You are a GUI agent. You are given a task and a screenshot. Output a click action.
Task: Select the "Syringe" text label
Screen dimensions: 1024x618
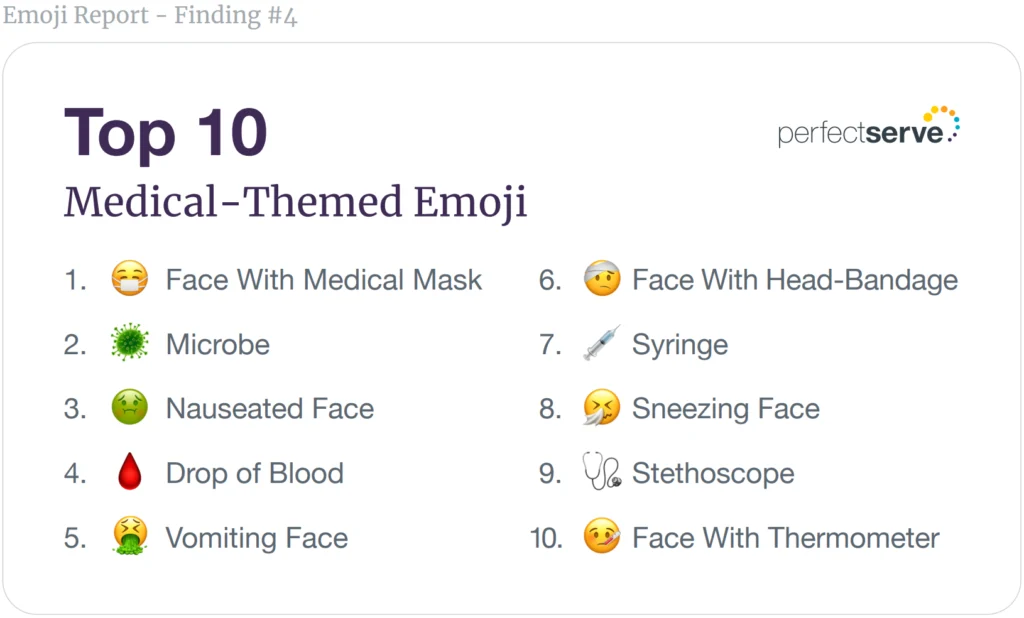coord(680,345)
